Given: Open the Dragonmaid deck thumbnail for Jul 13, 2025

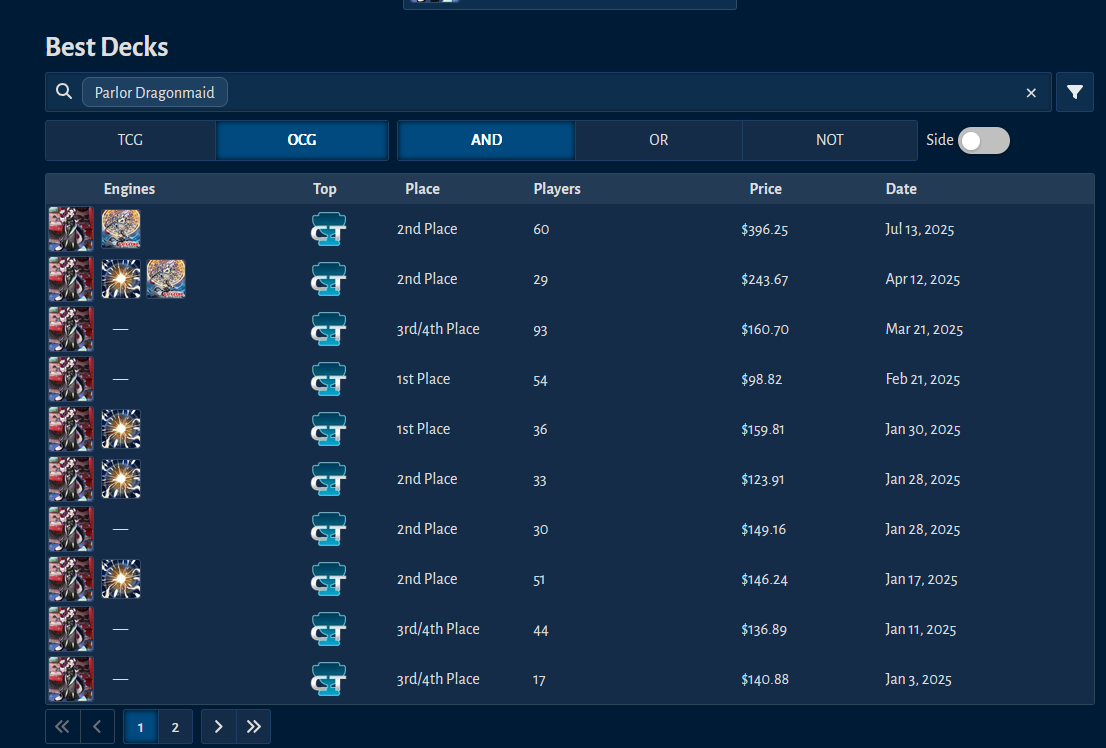Looking at the screenshot, I should pos(71,229).
